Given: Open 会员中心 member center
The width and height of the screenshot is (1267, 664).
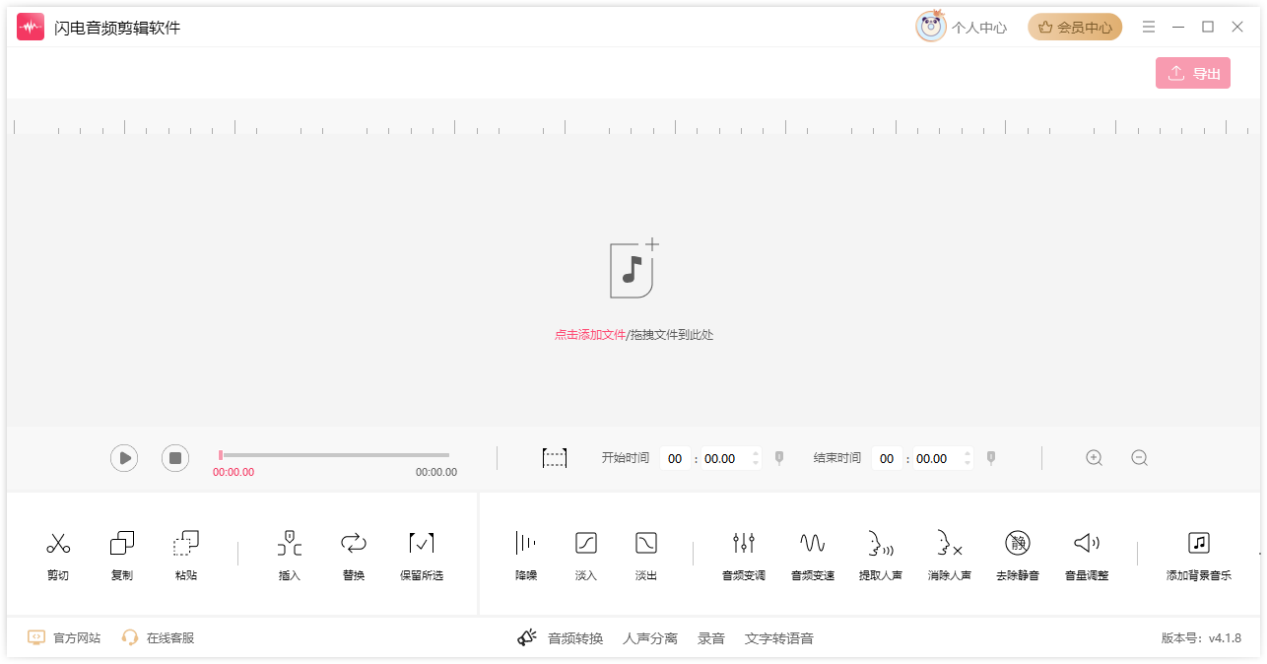Looking at the screenshot, I should click(x=1075, y=27).
